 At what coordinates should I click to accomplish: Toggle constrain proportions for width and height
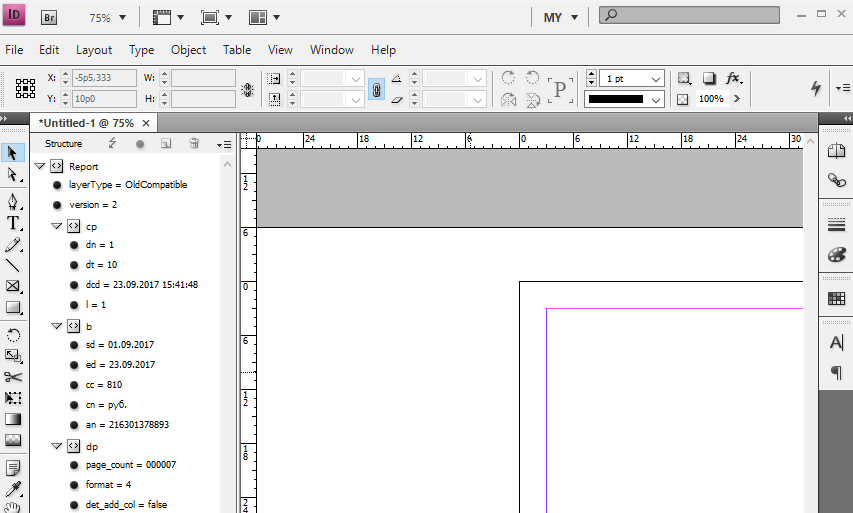pyautogui.click(x=248, y=89)
